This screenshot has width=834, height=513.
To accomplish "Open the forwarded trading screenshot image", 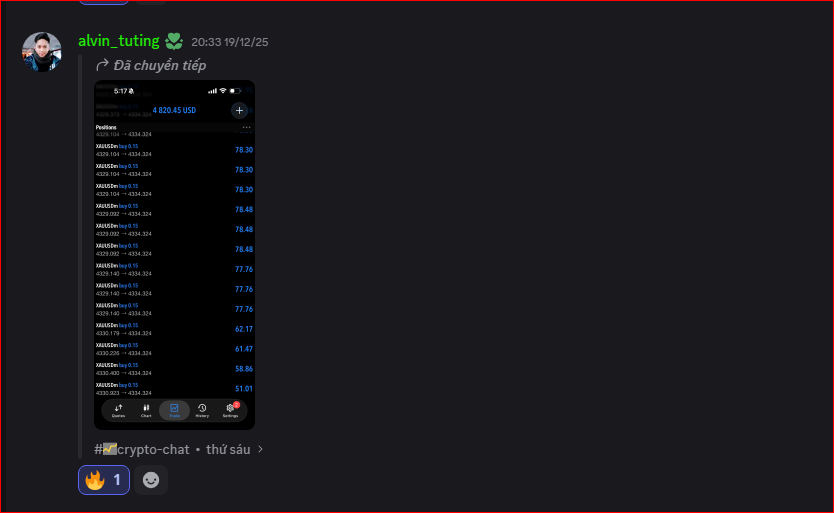I will click(x=174, y=255).
